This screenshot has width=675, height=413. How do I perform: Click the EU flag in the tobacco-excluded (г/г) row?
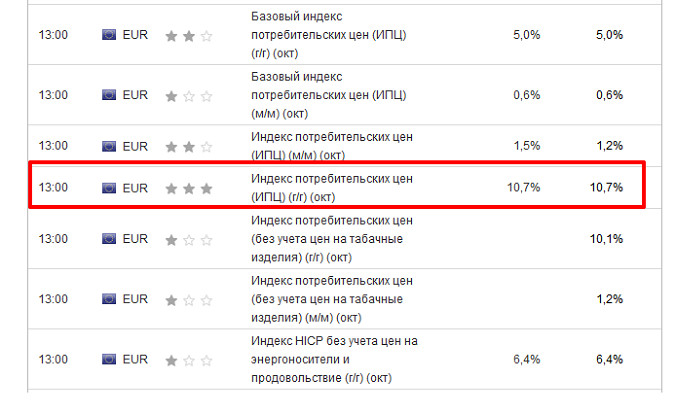click(x=109, y=239)
